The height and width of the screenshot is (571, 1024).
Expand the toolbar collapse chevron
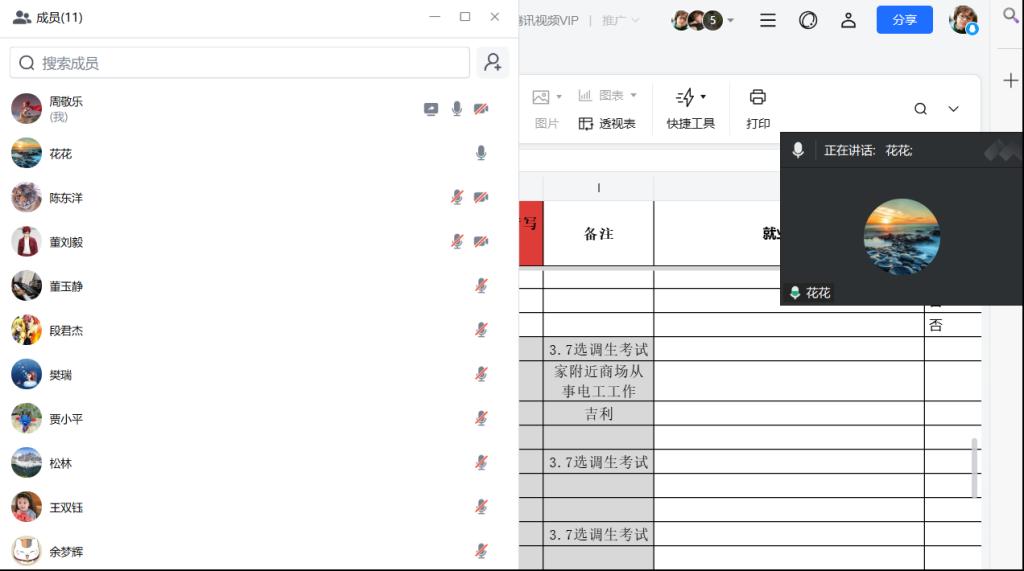(953, 109)
